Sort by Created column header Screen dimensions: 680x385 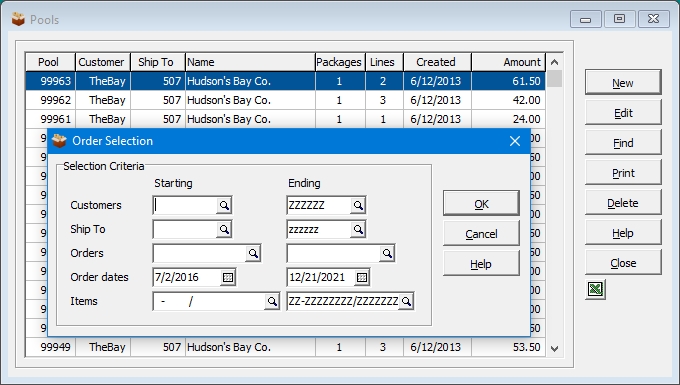437,62
